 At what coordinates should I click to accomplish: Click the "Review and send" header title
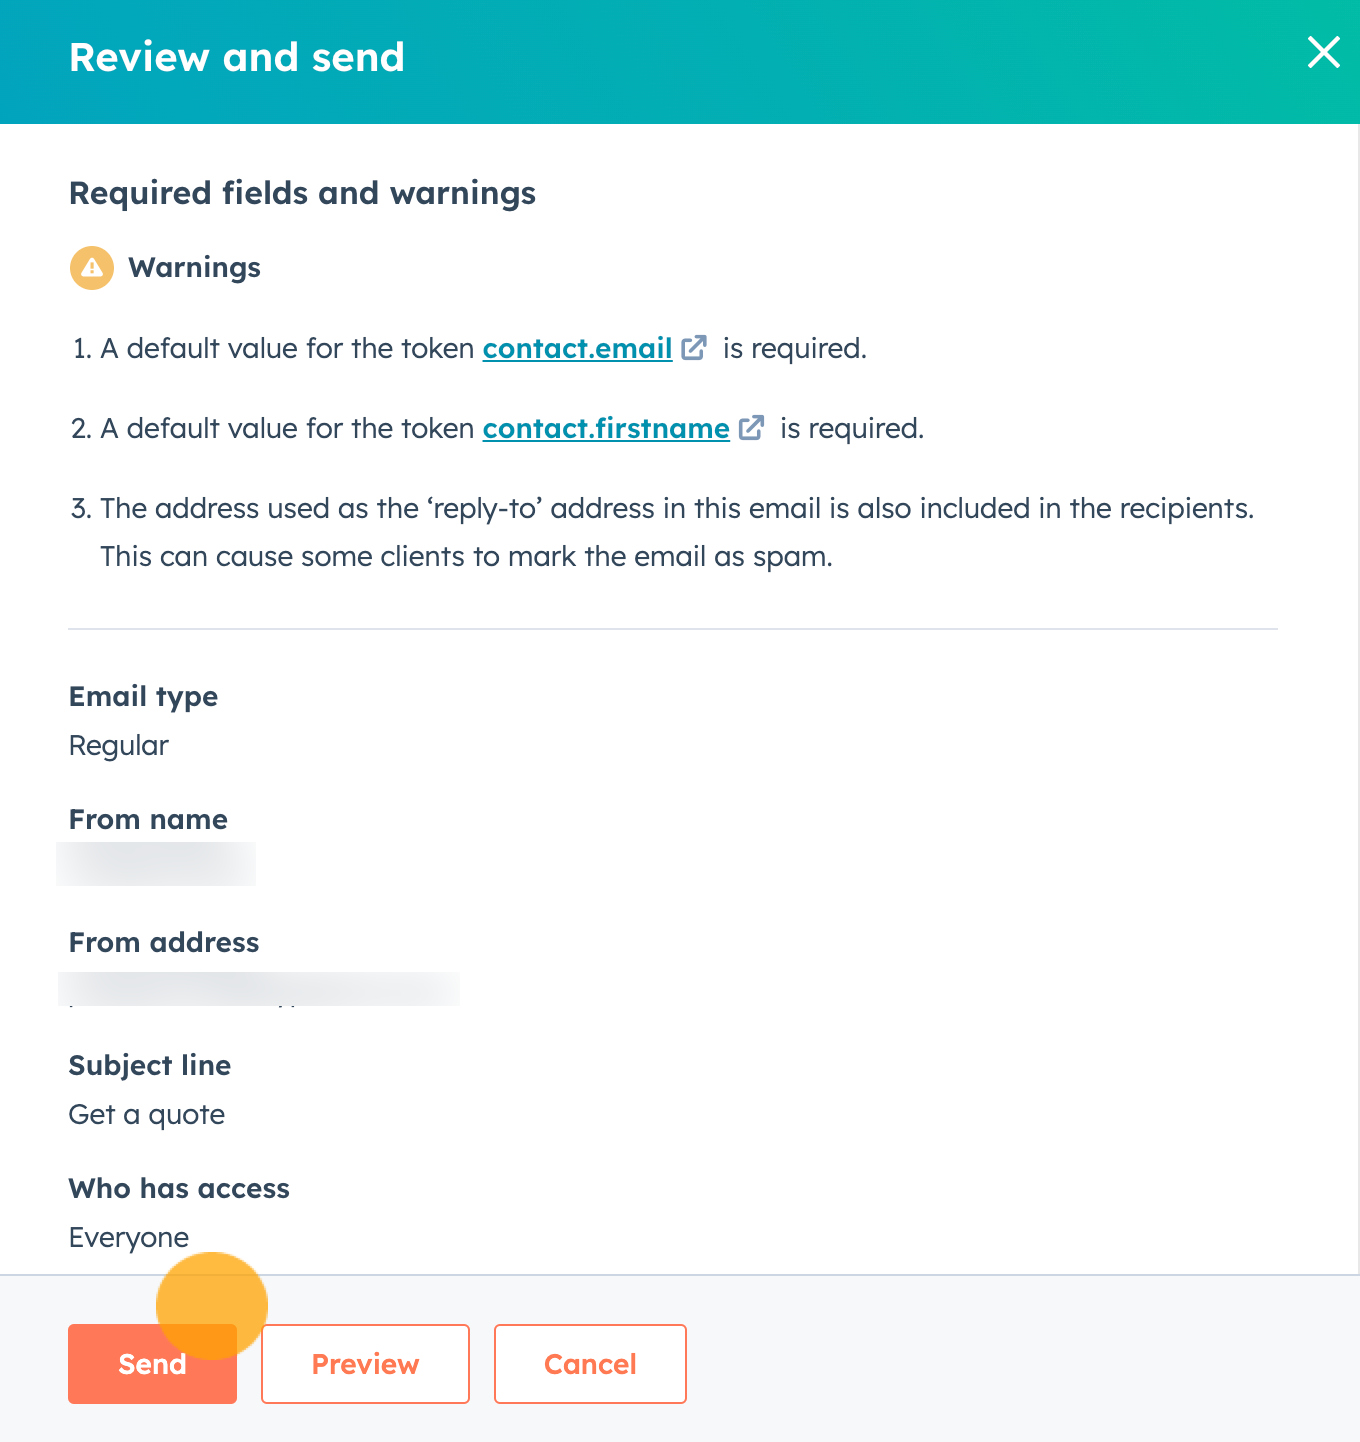pyautogui.click(x=237, y=58)
